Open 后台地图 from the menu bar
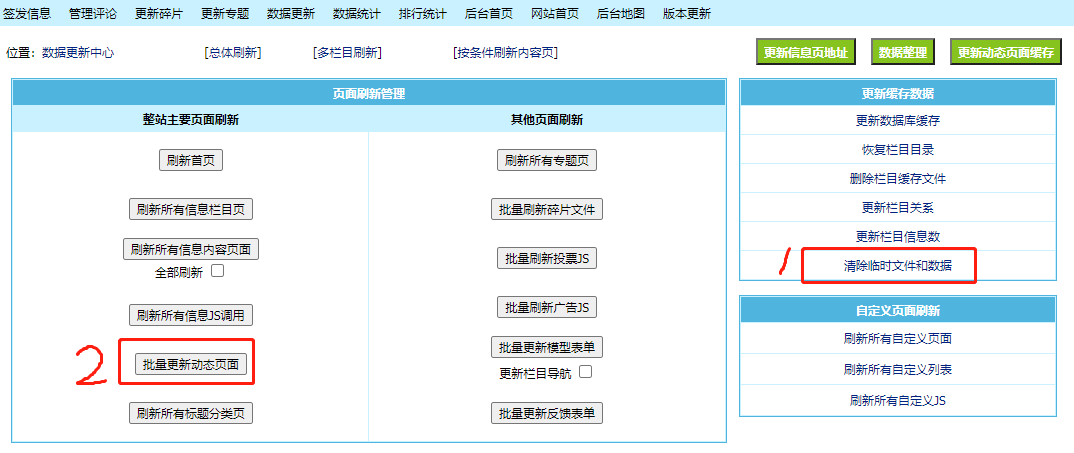This screenshot has height=453, width=1074. [x=621, y=13]
